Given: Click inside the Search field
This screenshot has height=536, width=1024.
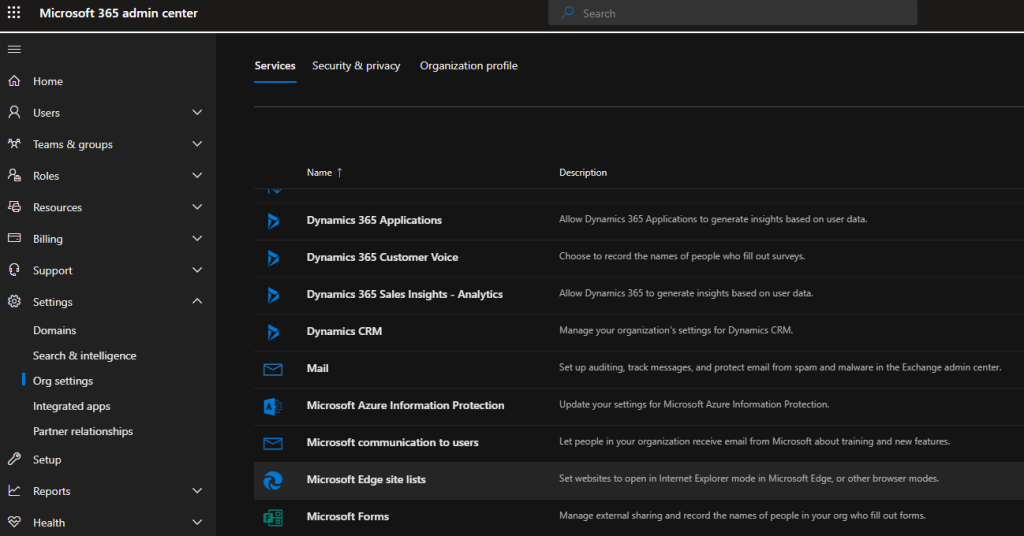Looking at the screenshot, I should tap(733, 13).
